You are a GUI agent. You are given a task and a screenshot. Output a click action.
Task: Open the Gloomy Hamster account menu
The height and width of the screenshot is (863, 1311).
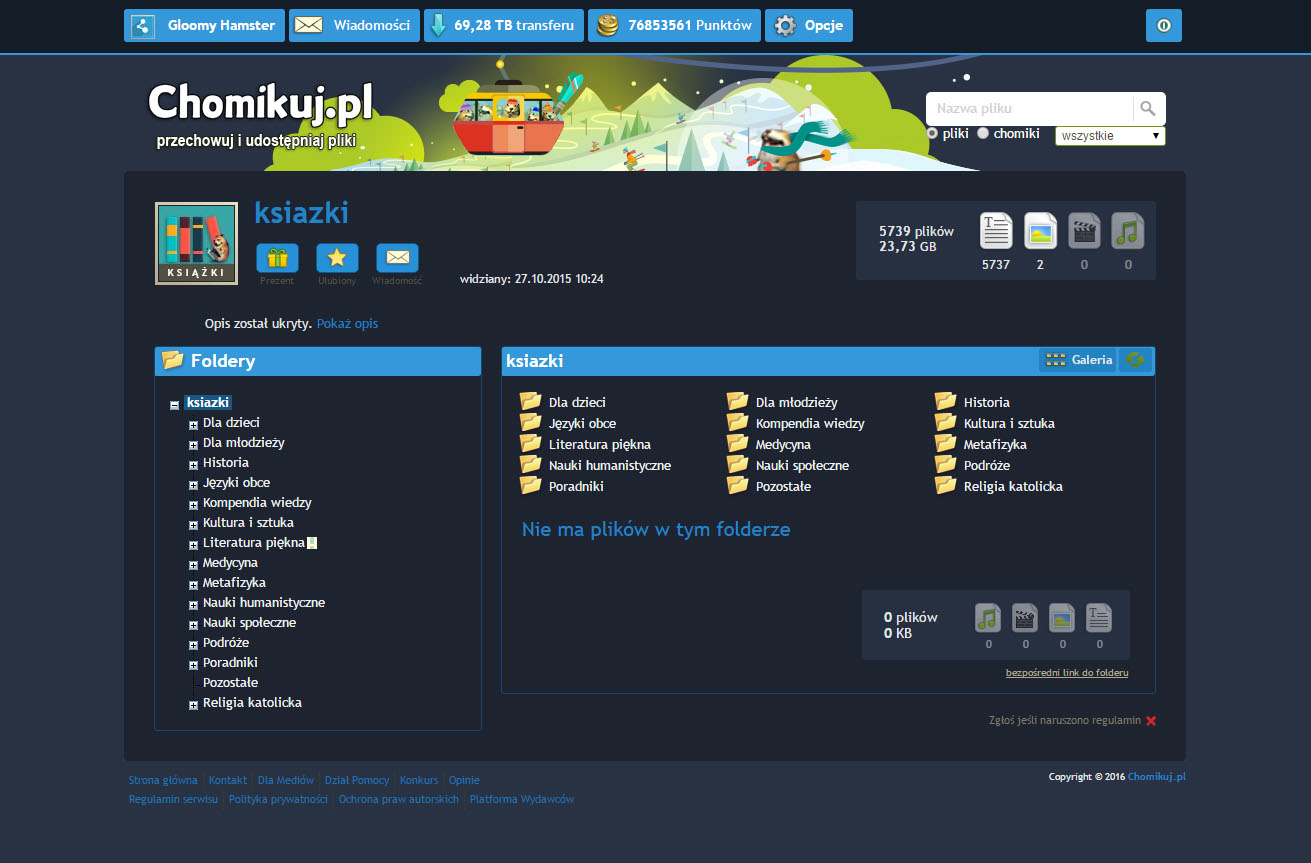(204, 26)
